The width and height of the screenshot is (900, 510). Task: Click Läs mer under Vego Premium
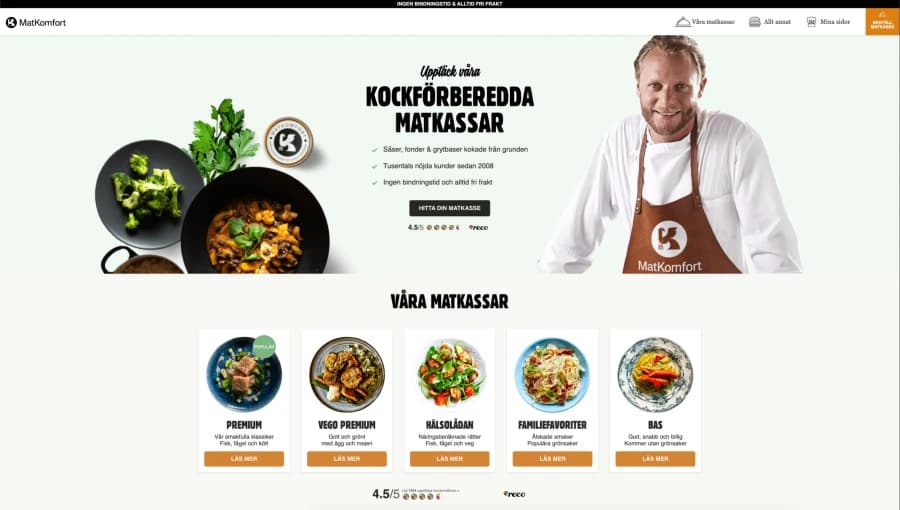347,459
